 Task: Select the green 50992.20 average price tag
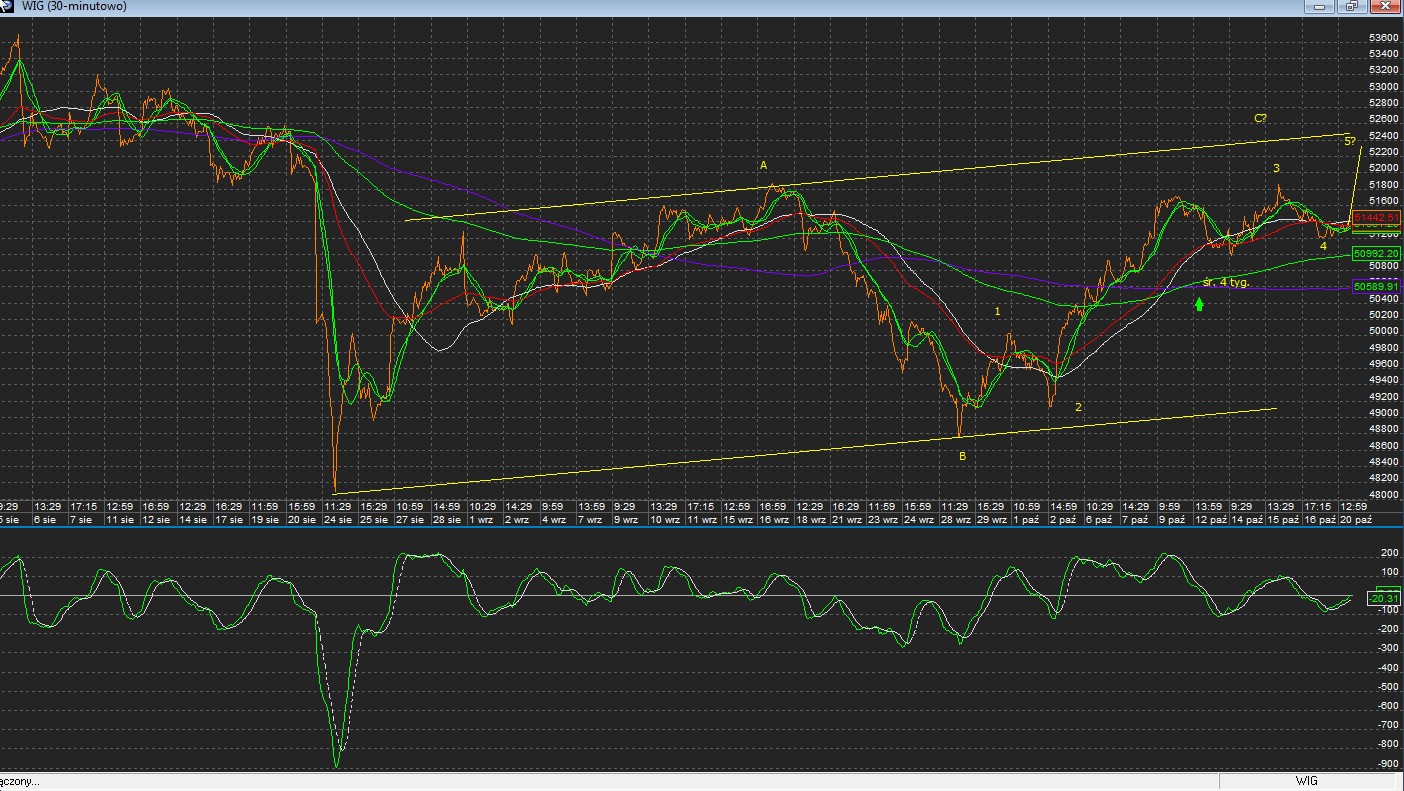[1376, 255]
